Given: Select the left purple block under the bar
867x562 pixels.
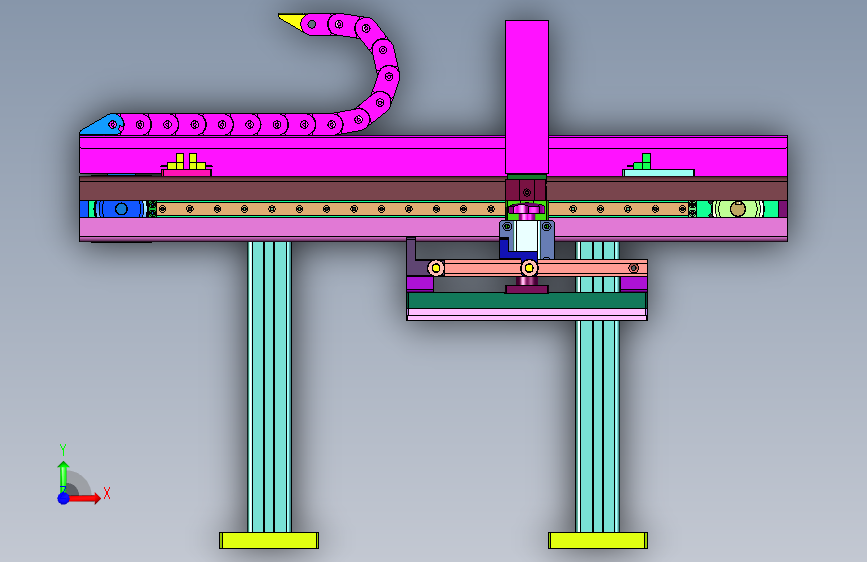Looking at the screenshot, I should 420,284.
